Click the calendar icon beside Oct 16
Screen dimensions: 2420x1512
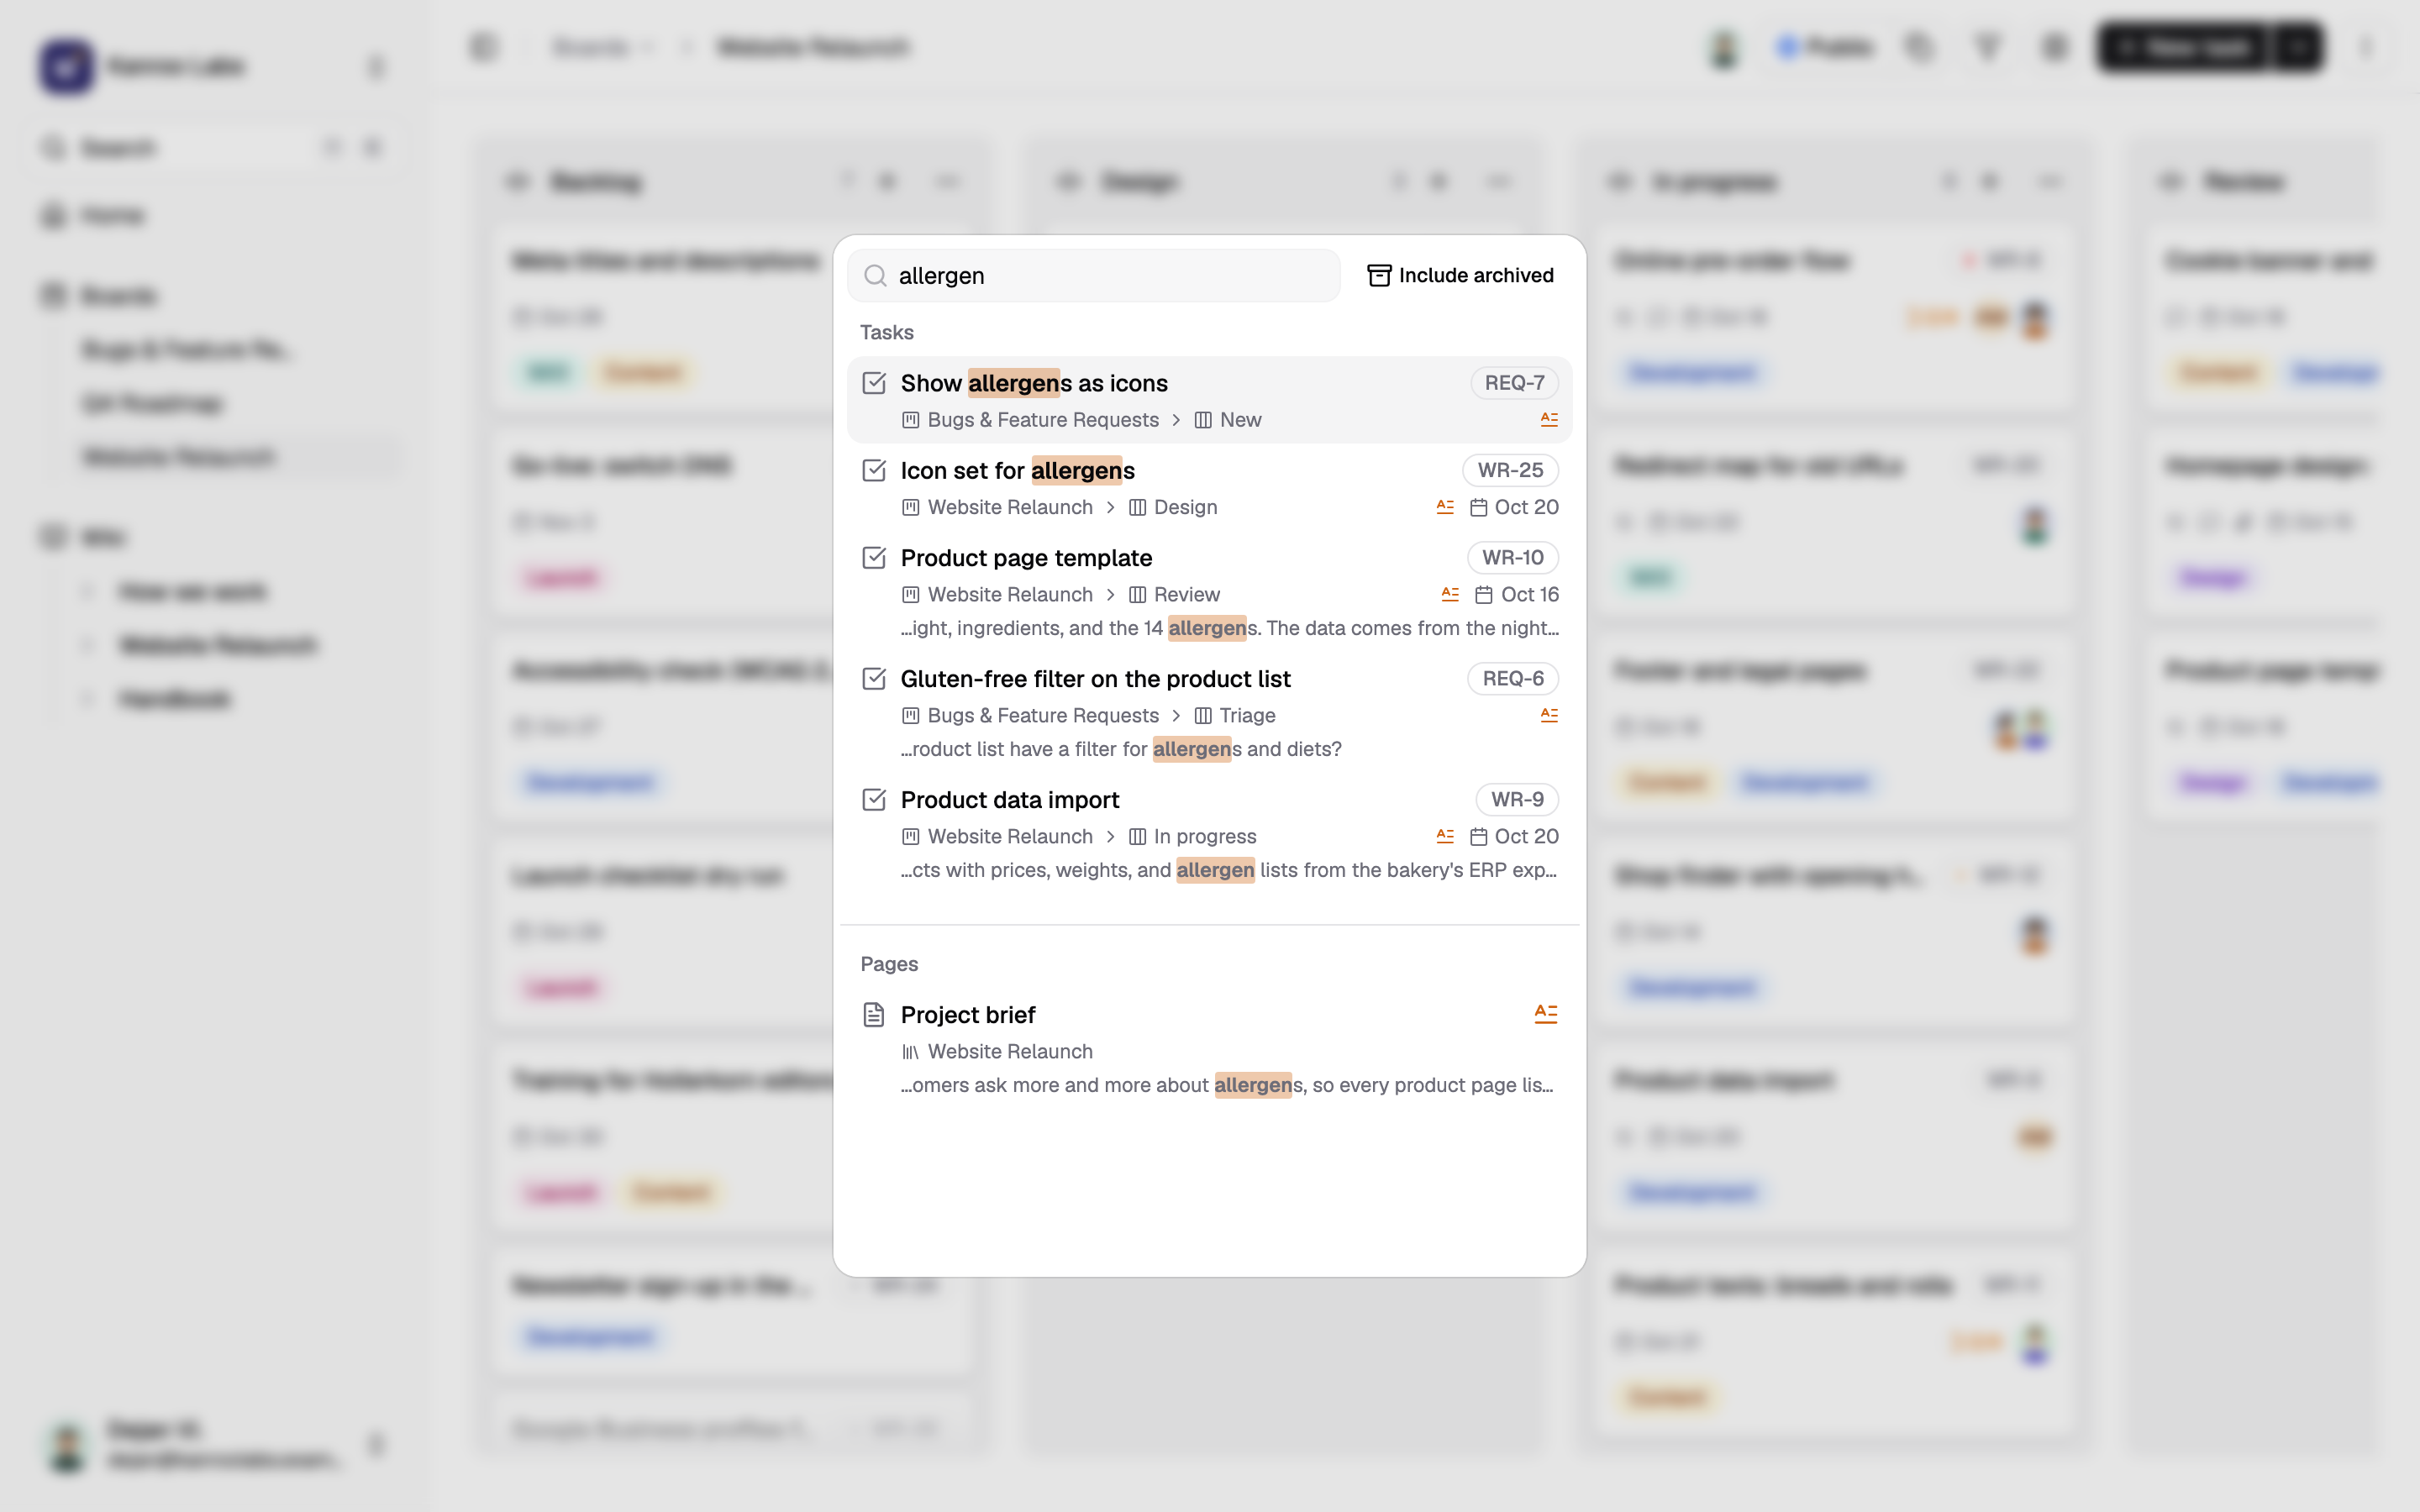(1484, 595)
